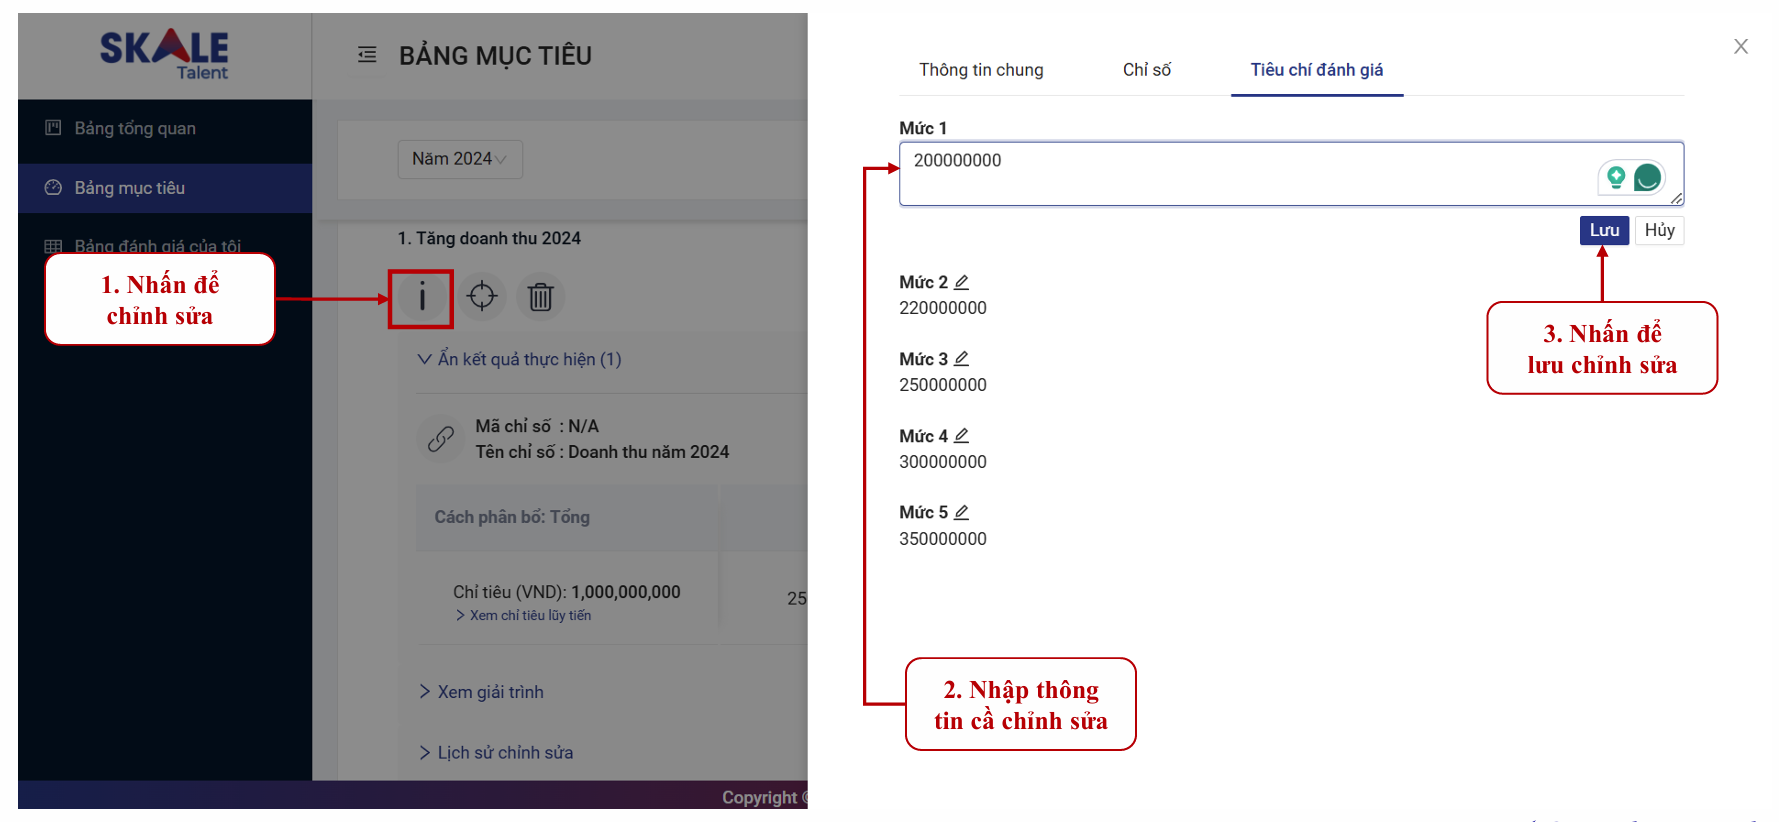The height and width of the screenshot is (822, 1779).
Task: Open the Năm 2024 year dropdown
Action: pyautogui.click(x=459, y=159)
